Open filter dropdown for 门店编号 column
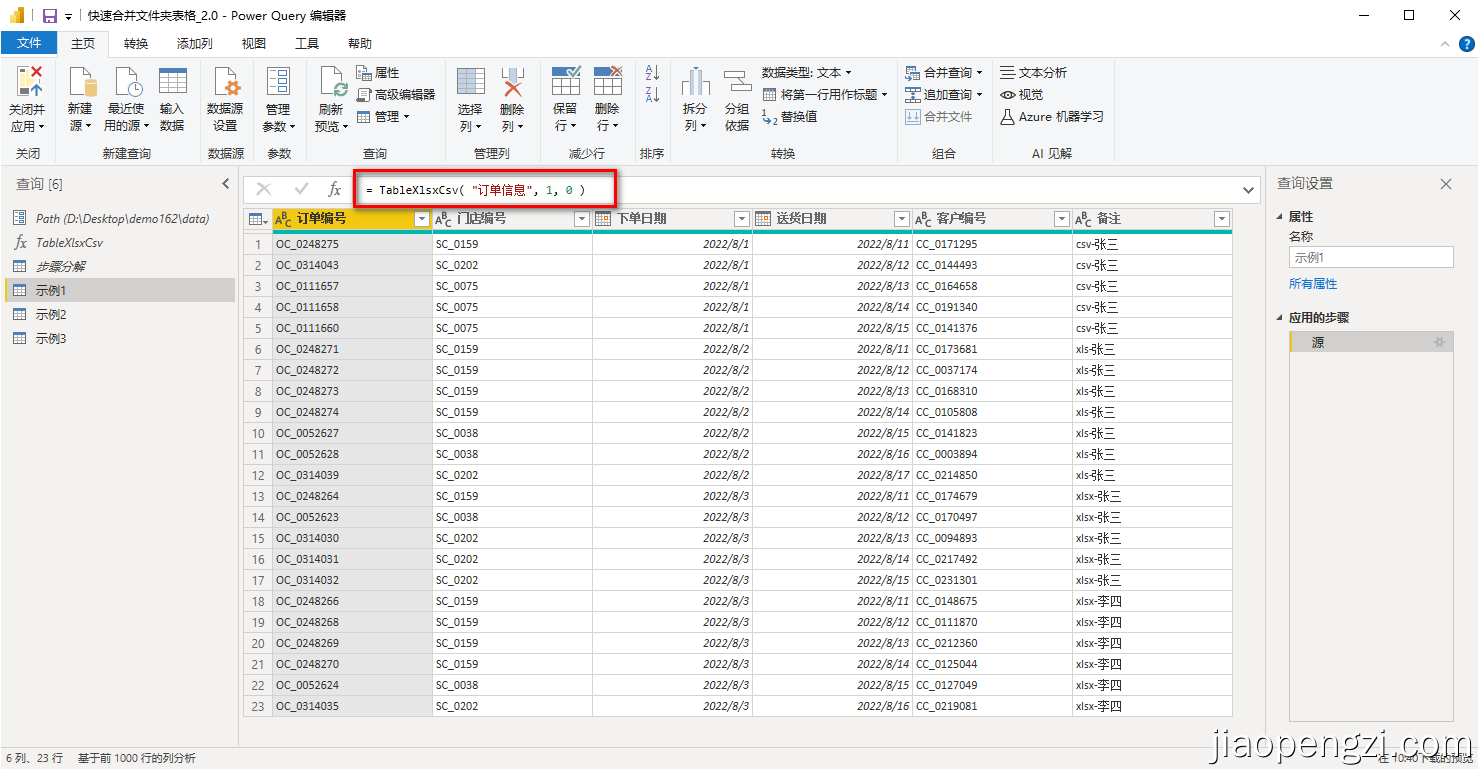The height and width of the screenshot is (770, 1479). click(x=581, y=219)
